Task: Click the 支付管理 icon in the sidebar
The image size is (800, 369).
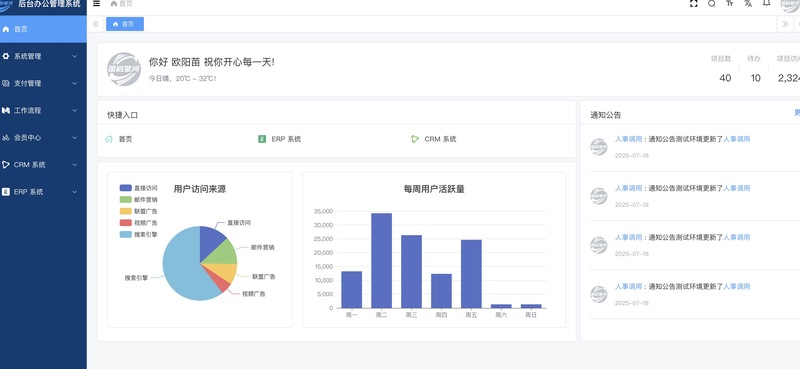Action: coord(6,83)
